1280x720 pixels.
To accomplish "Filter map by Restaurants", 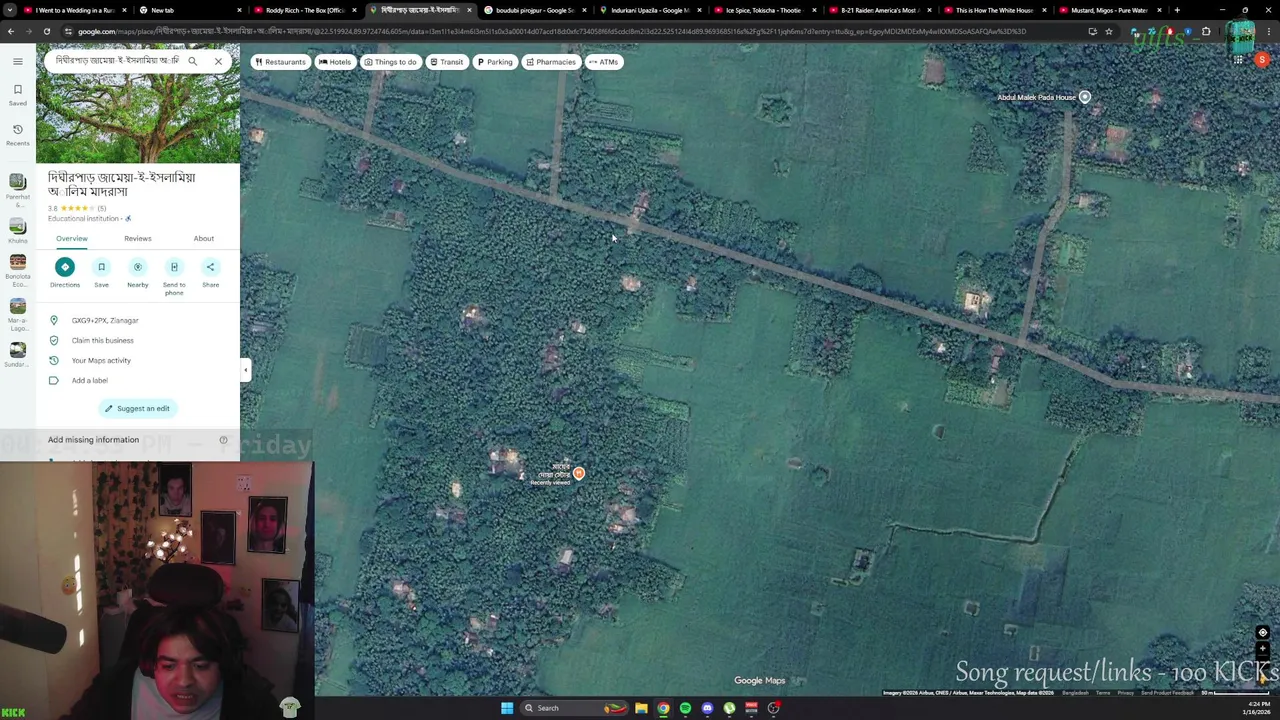I will 280,62.
